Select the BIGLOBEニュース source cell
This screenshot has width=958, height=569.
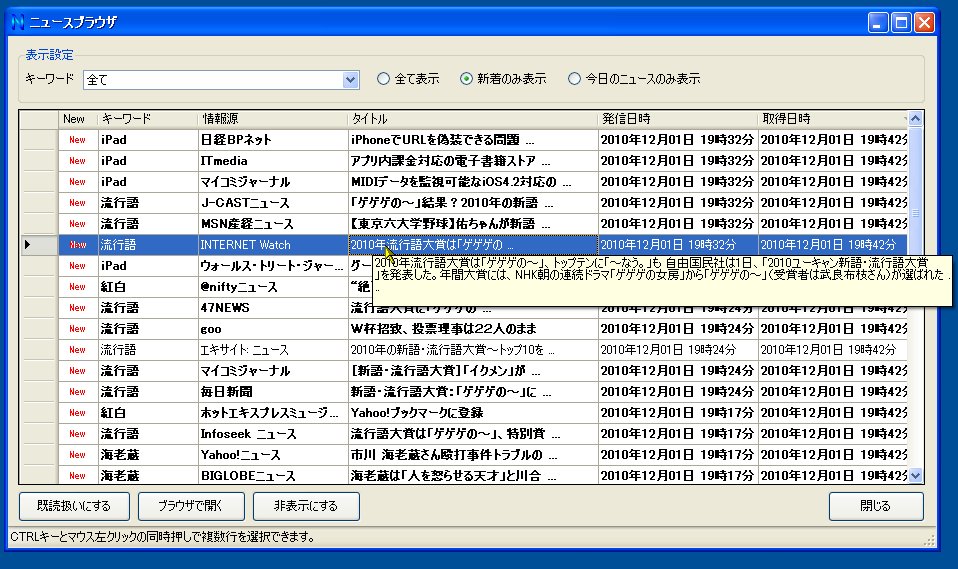pyautogui.click(x=273, y=475)
